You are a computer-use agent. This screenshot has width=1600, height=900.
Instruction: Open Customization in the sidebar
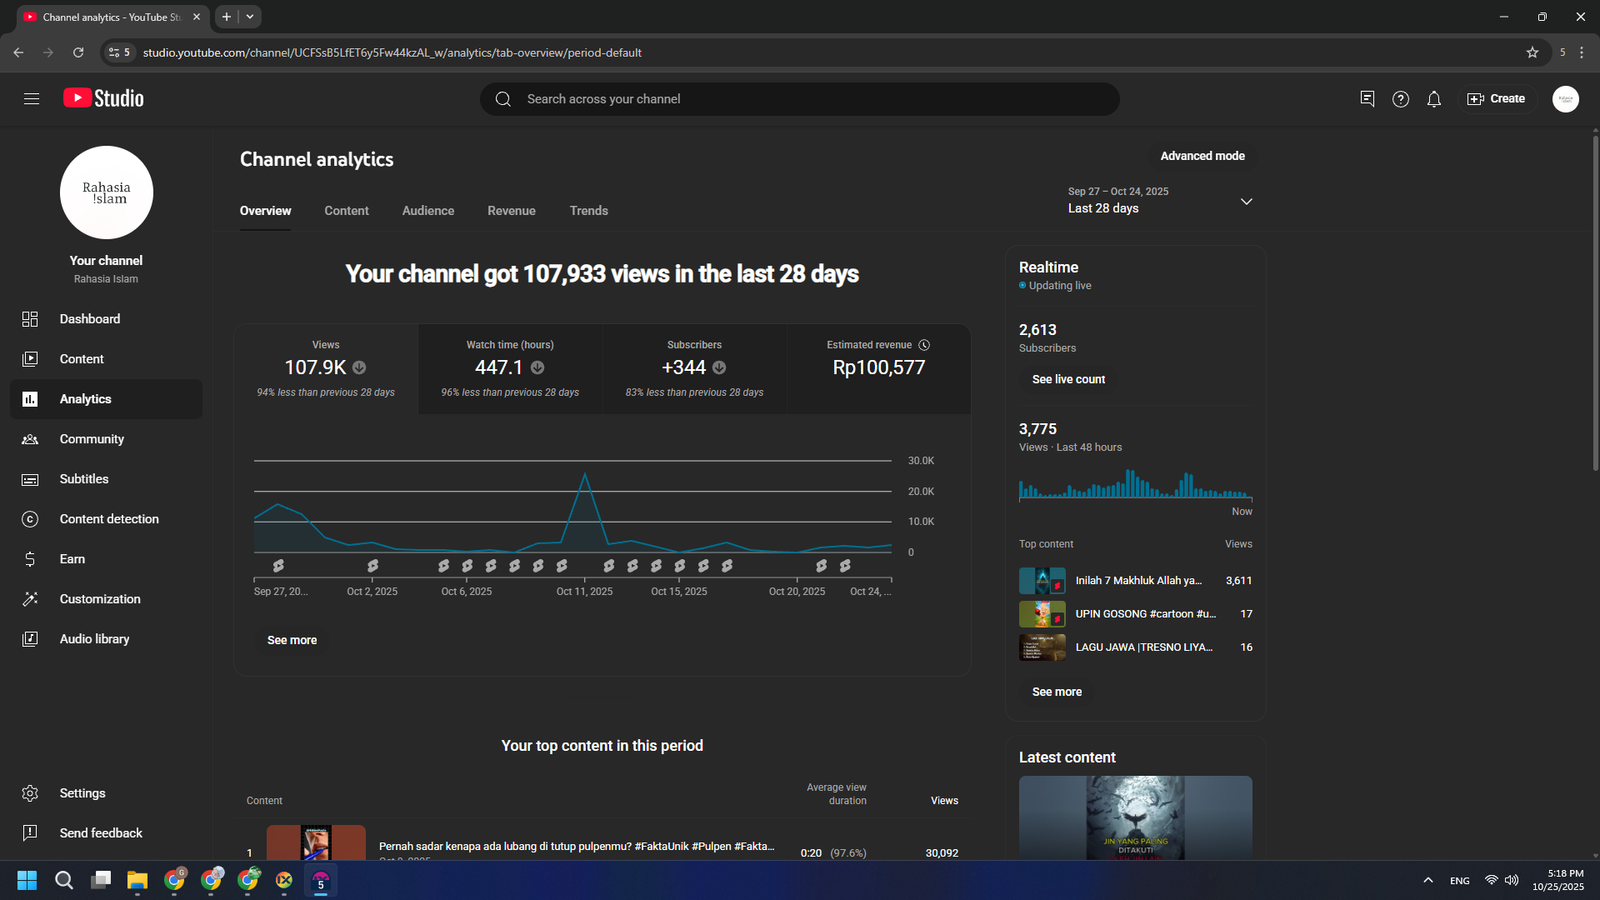click(99, 599)
